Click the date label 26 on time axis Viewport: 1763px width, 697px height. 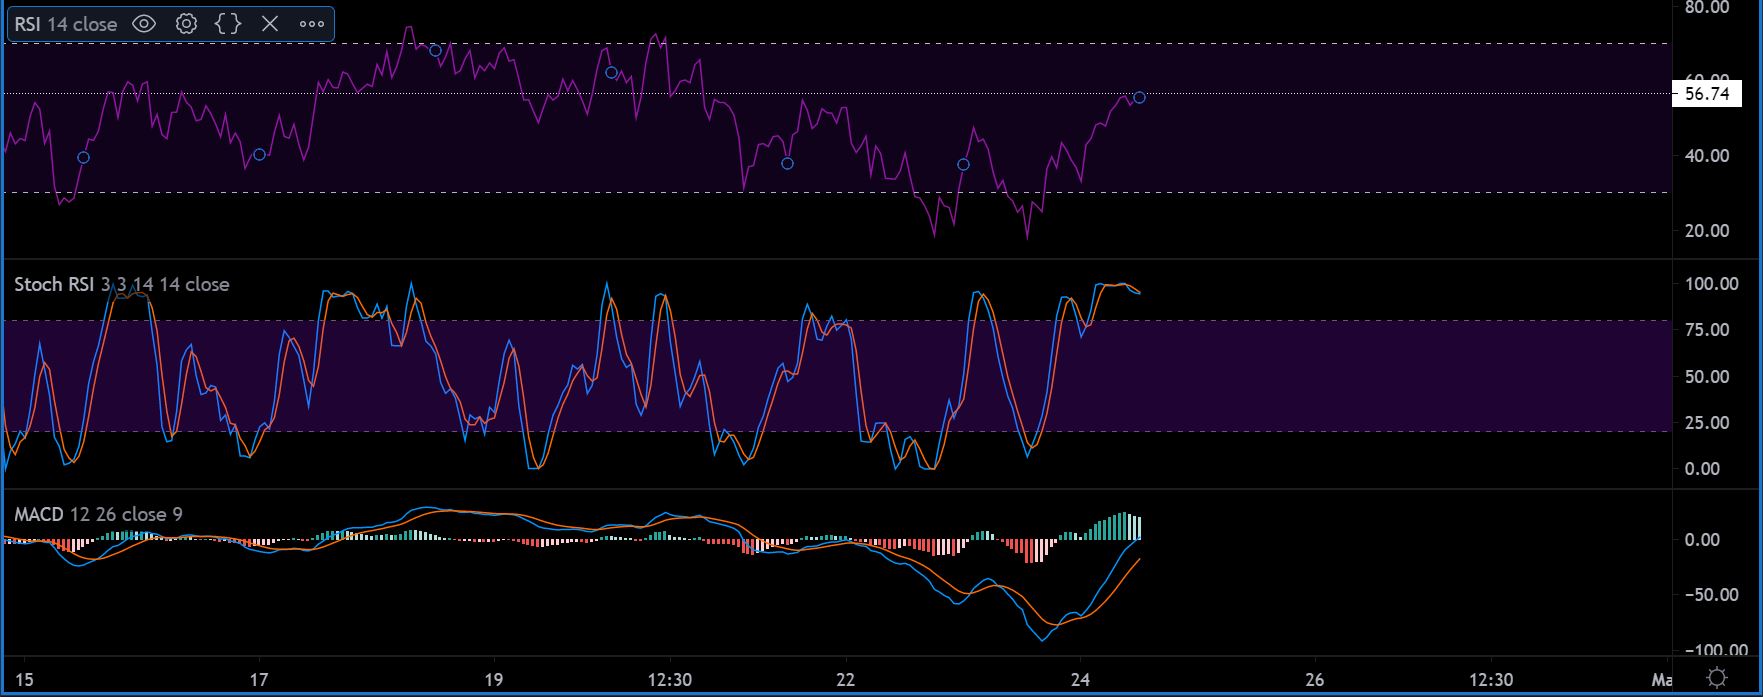(1315, 680)
